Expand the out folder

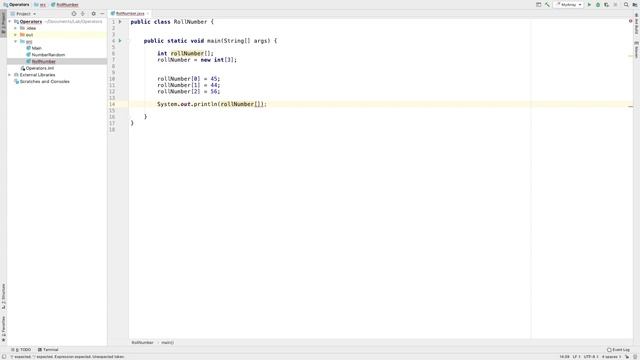click(16, 35)
